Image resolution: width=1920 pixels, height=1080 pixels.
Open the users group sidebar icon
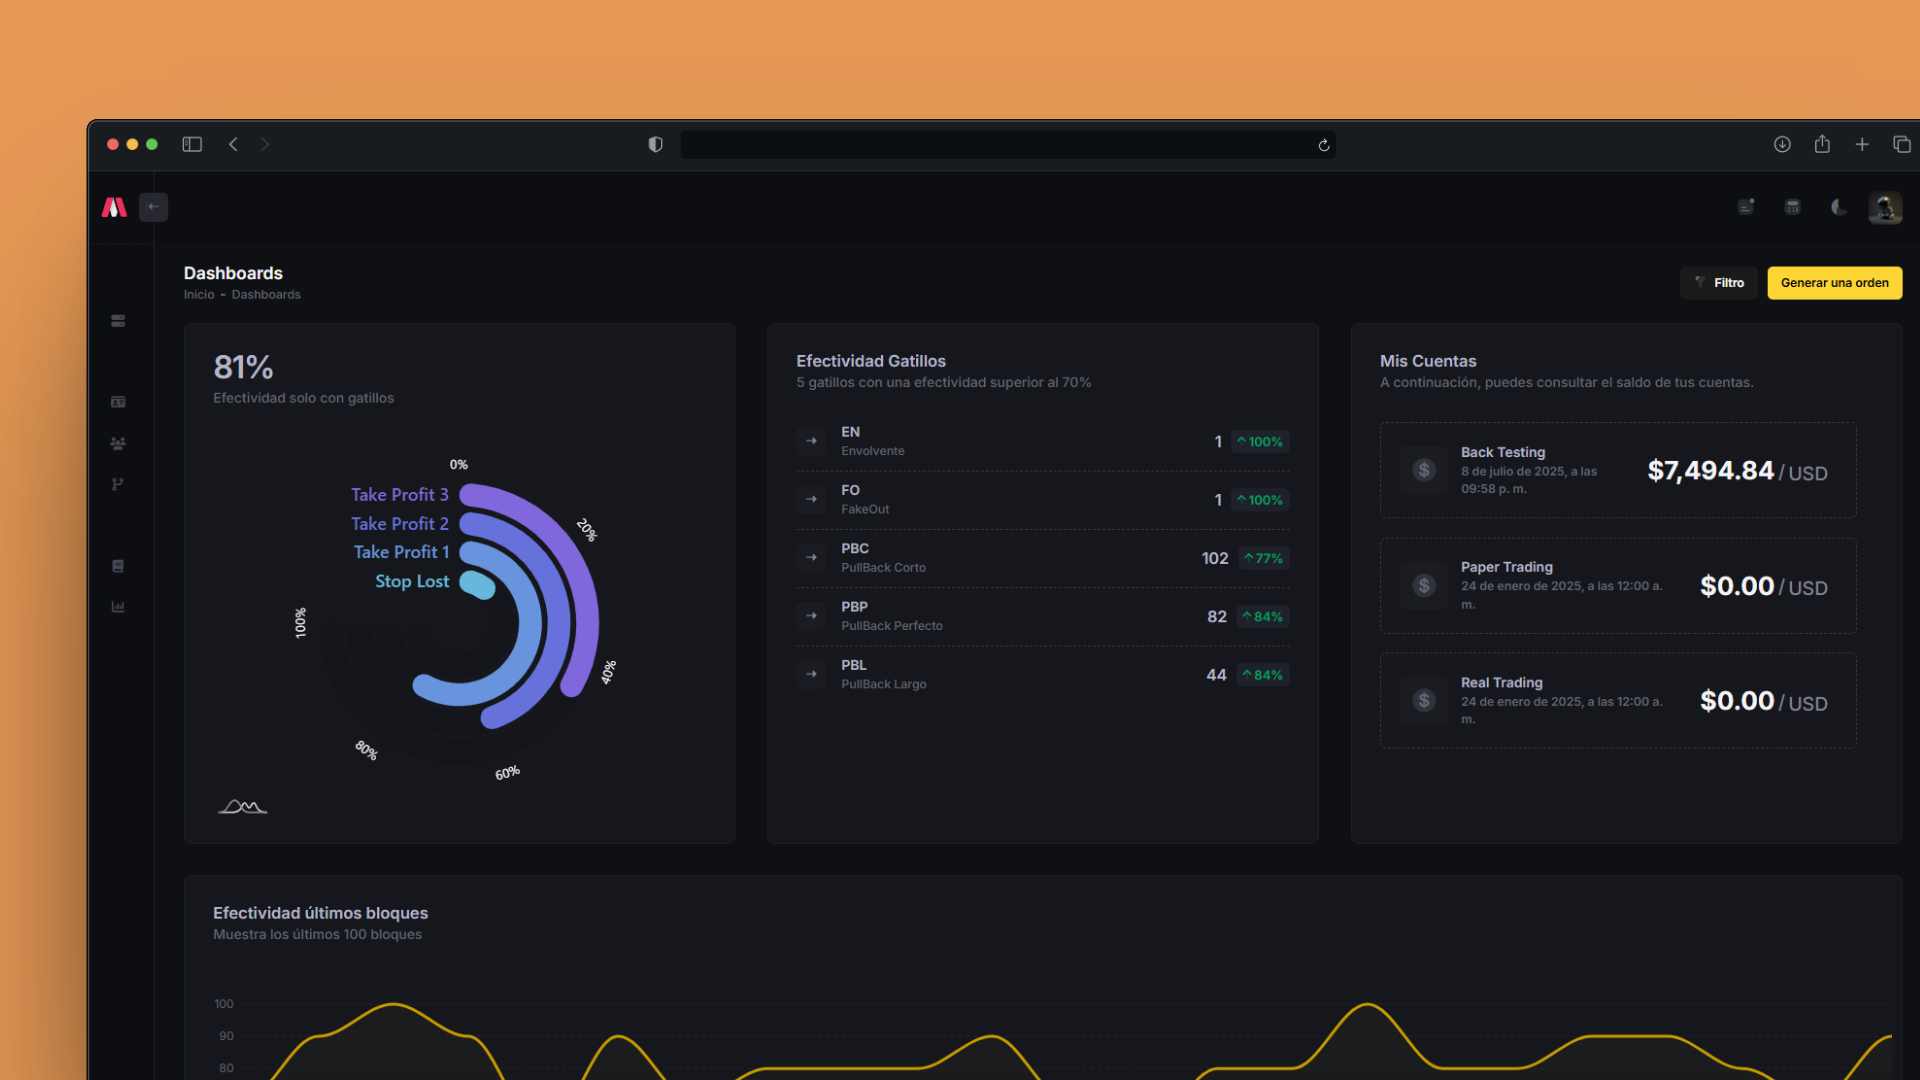tap(118, 443)
